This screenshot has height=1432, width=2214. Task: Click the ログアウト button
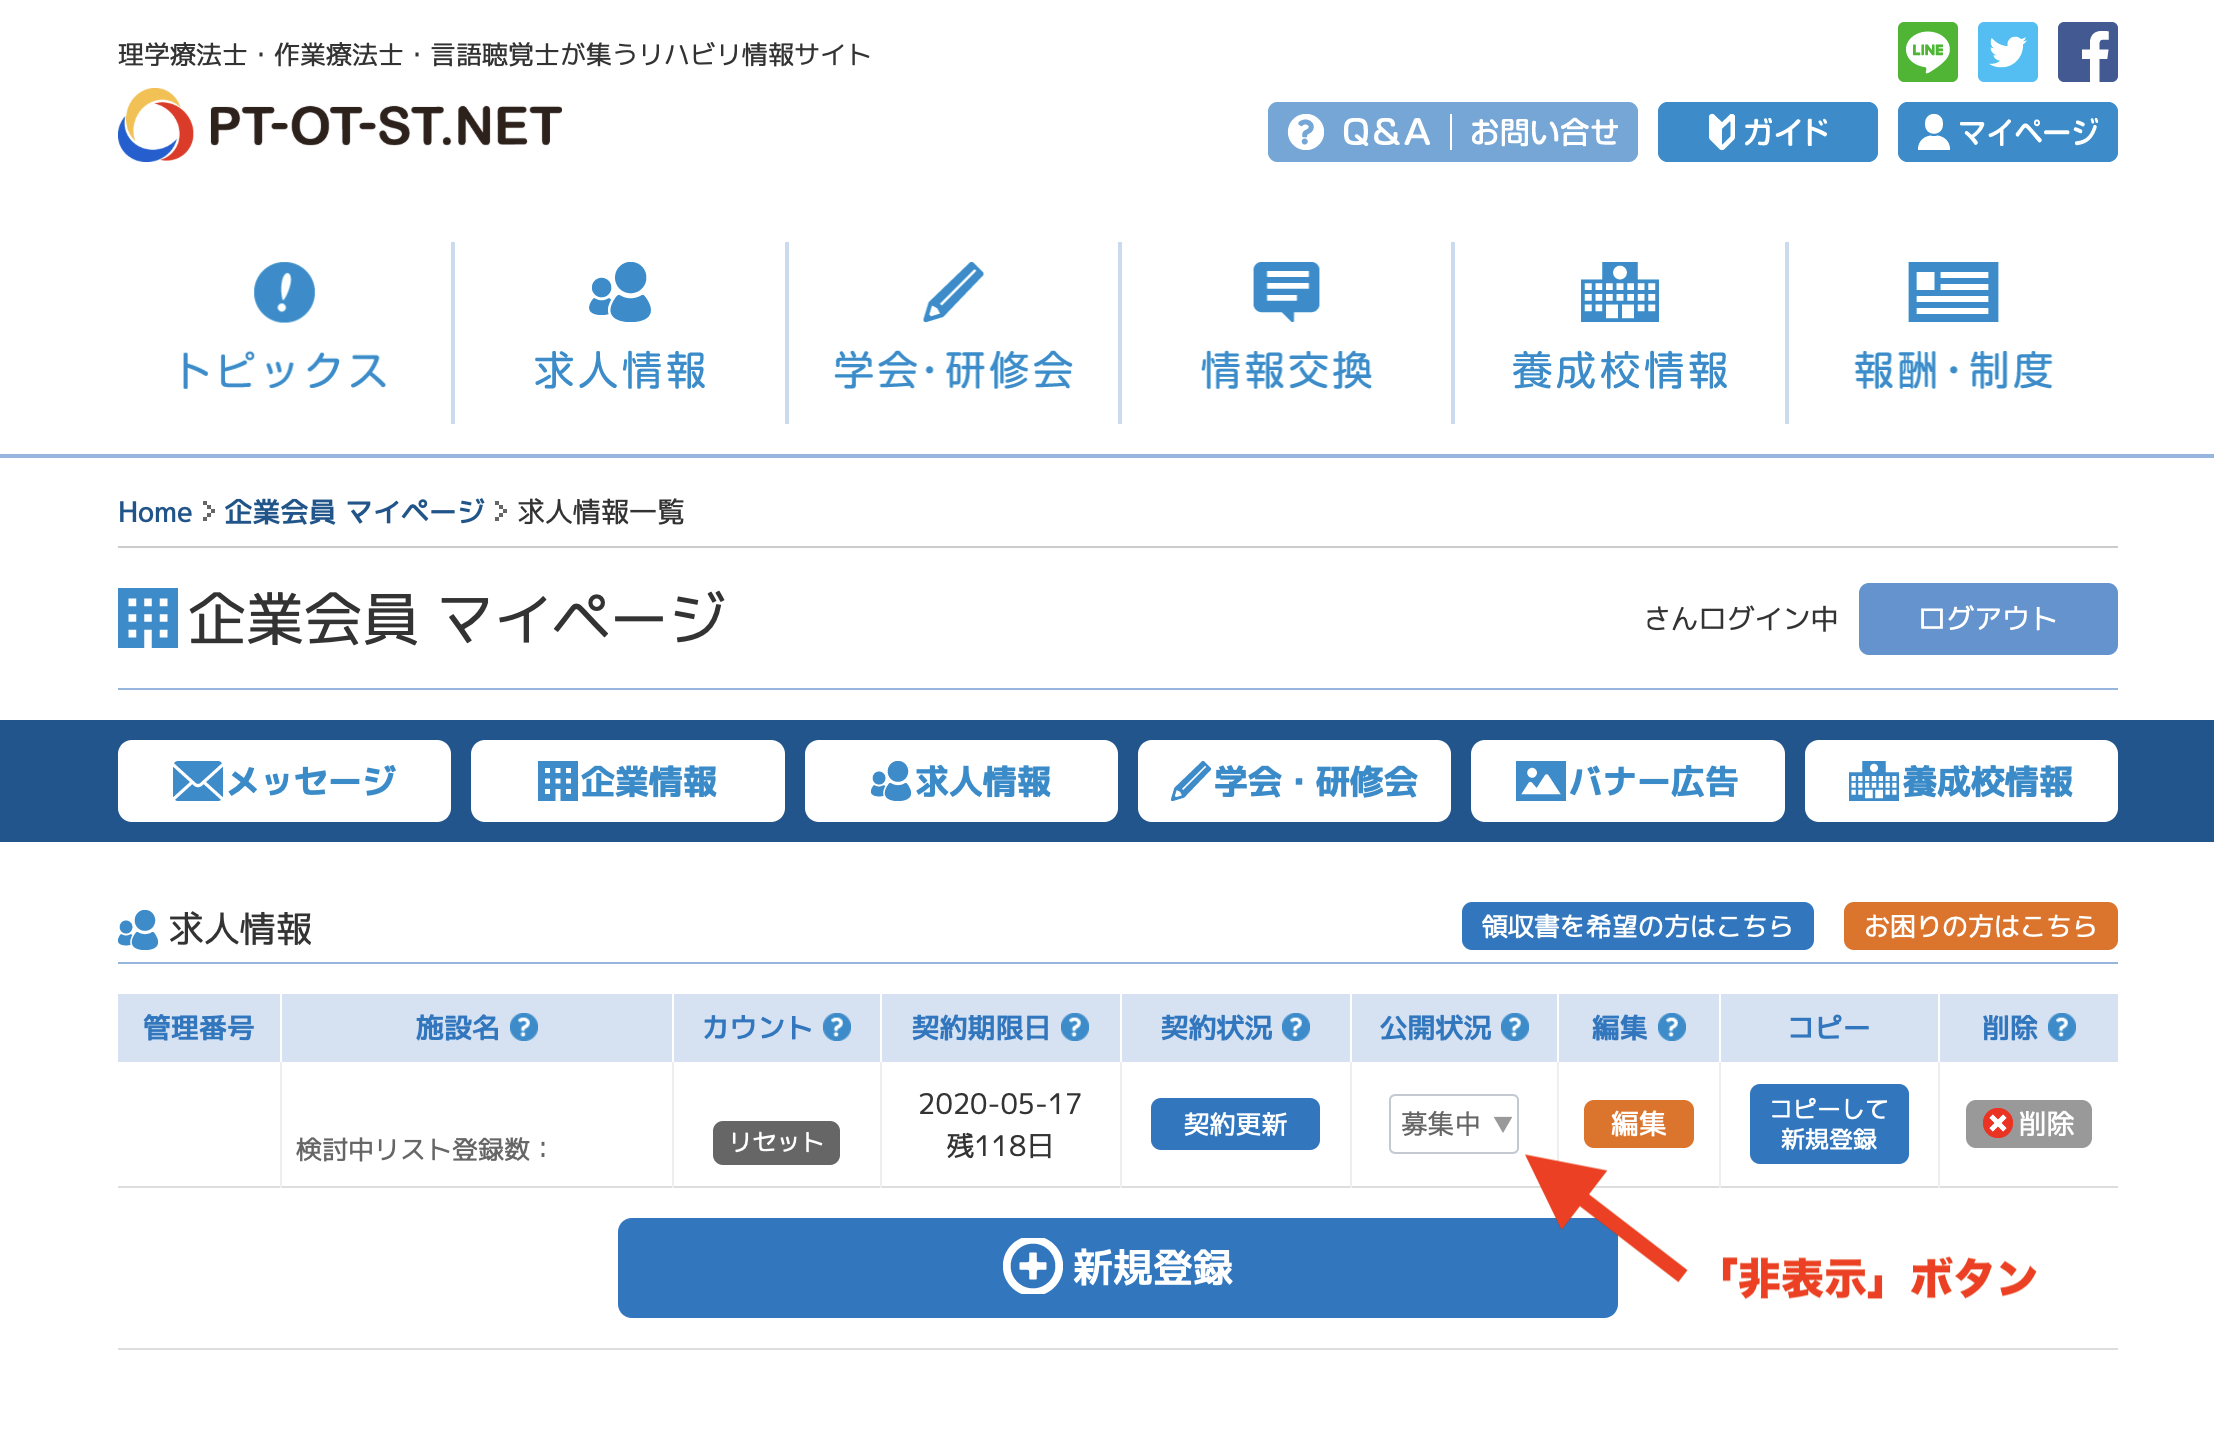(1987, 619)
